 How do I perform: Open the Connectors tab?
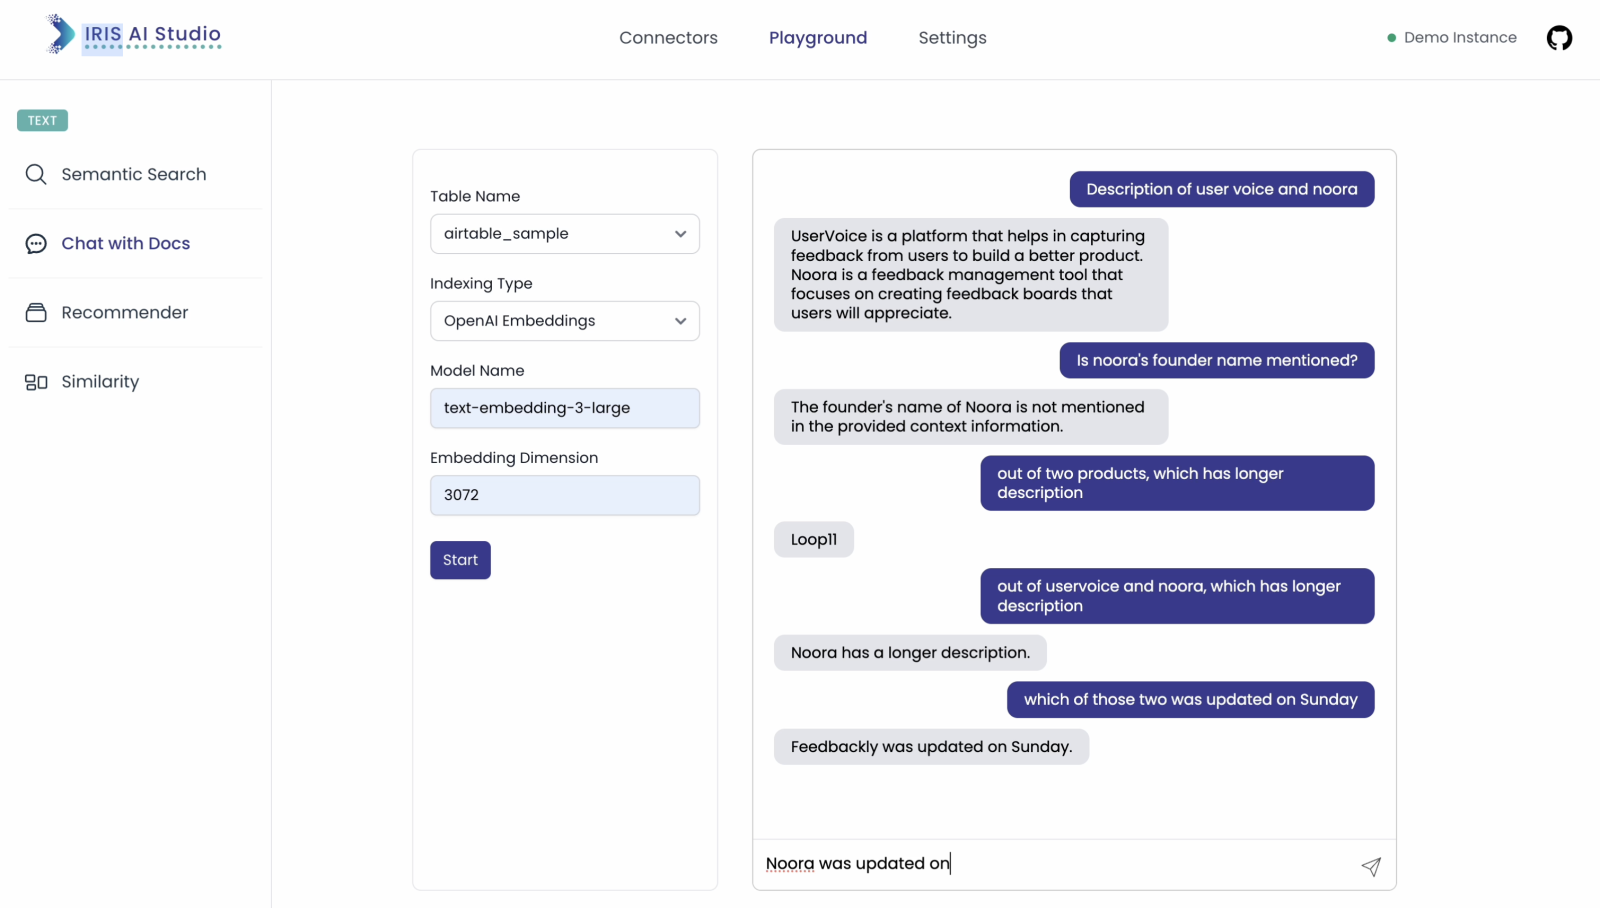(x=668, y=38)
